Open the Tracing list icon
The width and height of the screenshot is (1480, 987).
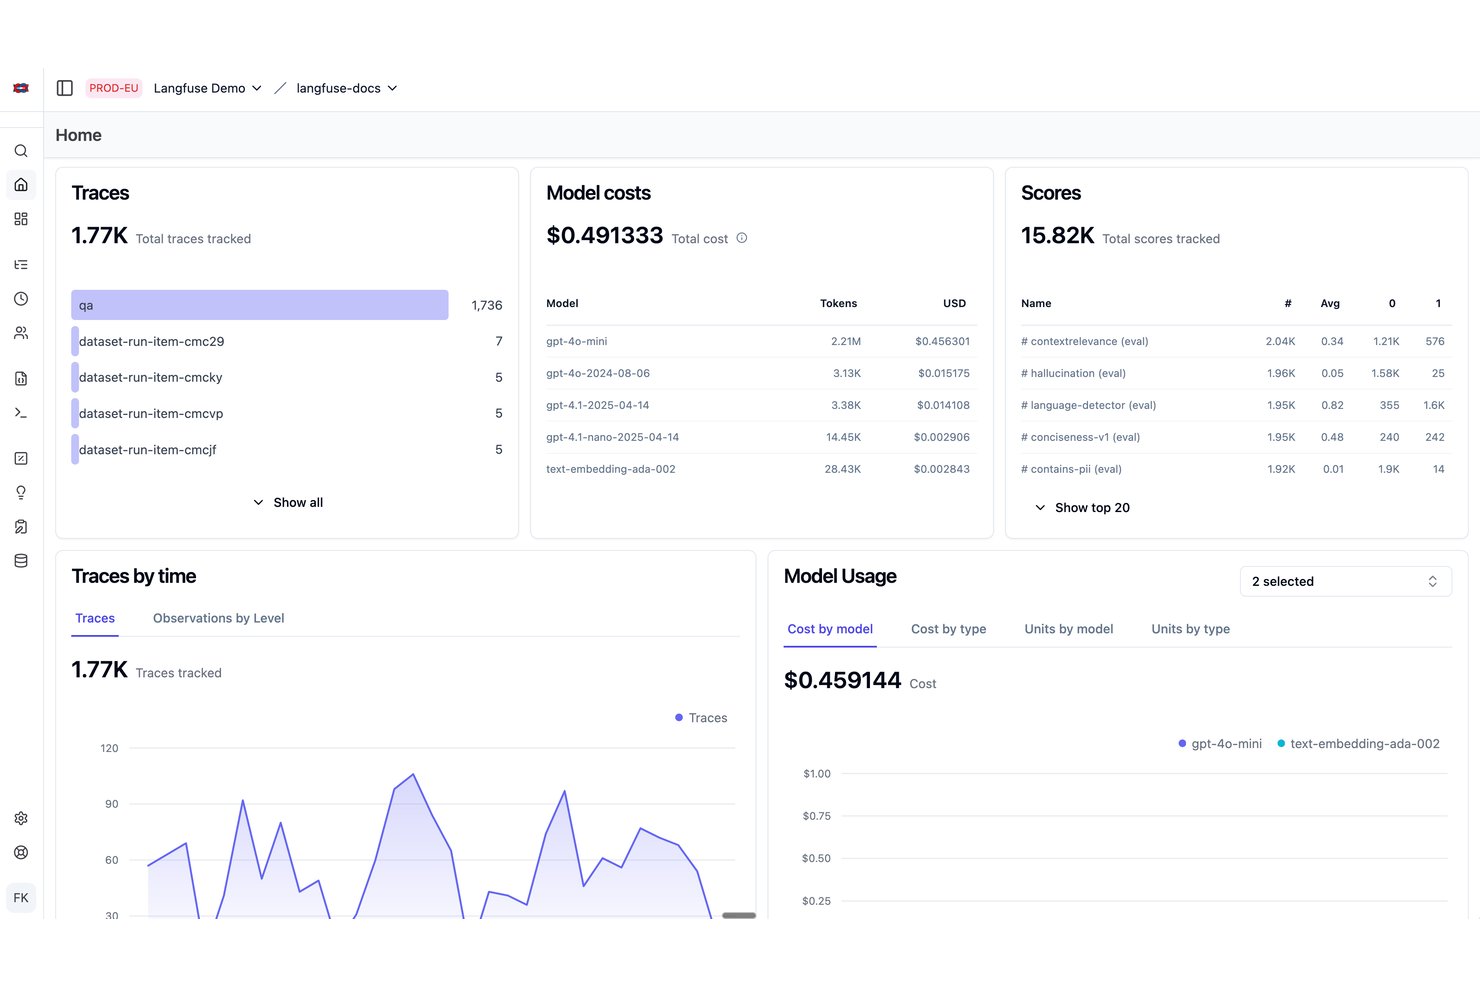coord(21,265)
